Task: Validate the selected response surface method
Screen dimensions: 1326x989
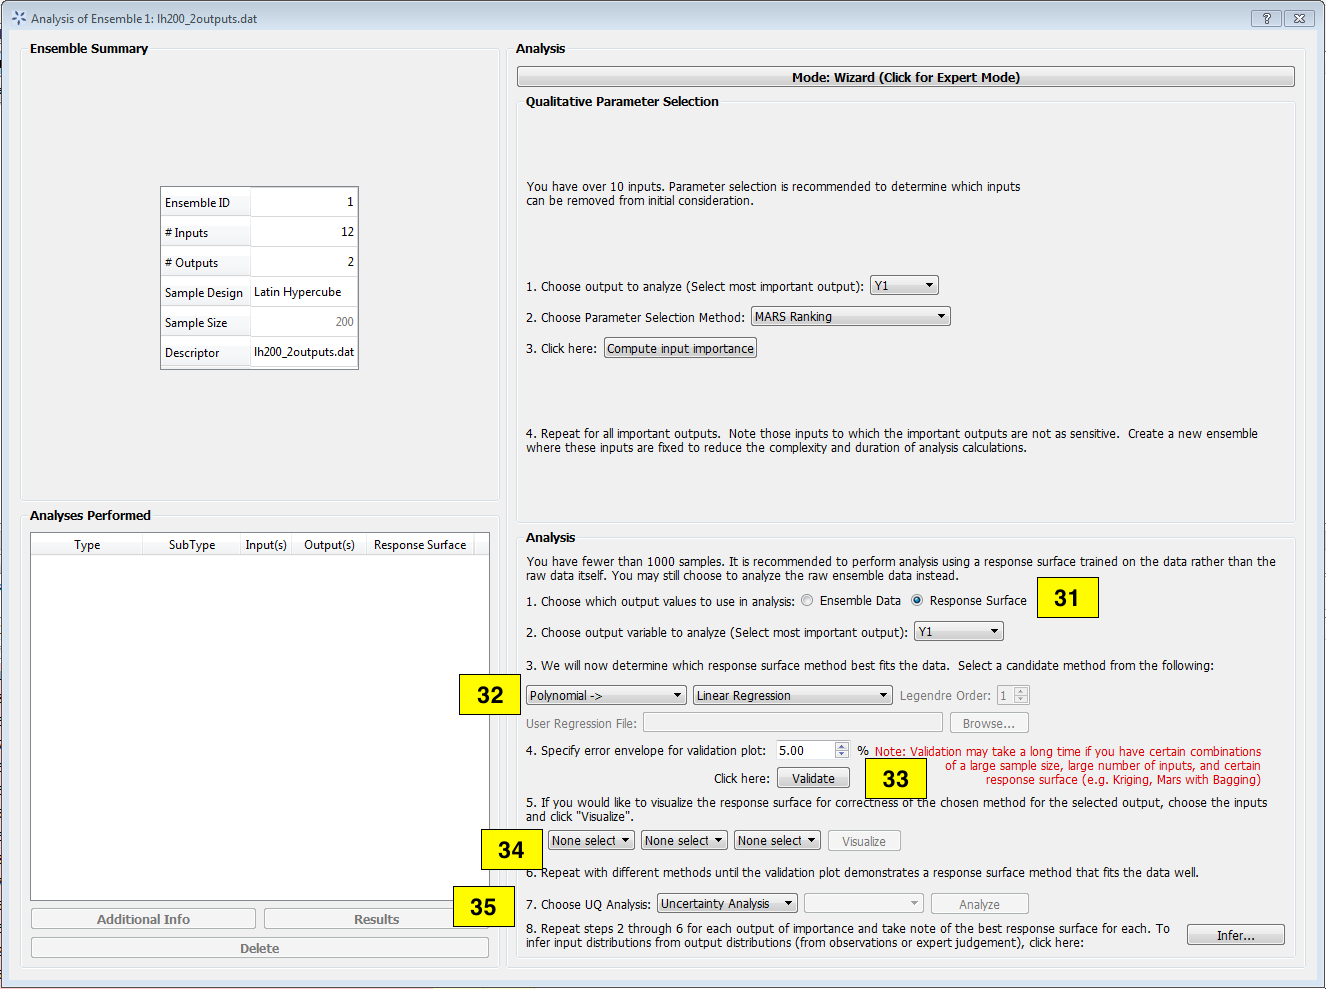Action: (813, 777)
